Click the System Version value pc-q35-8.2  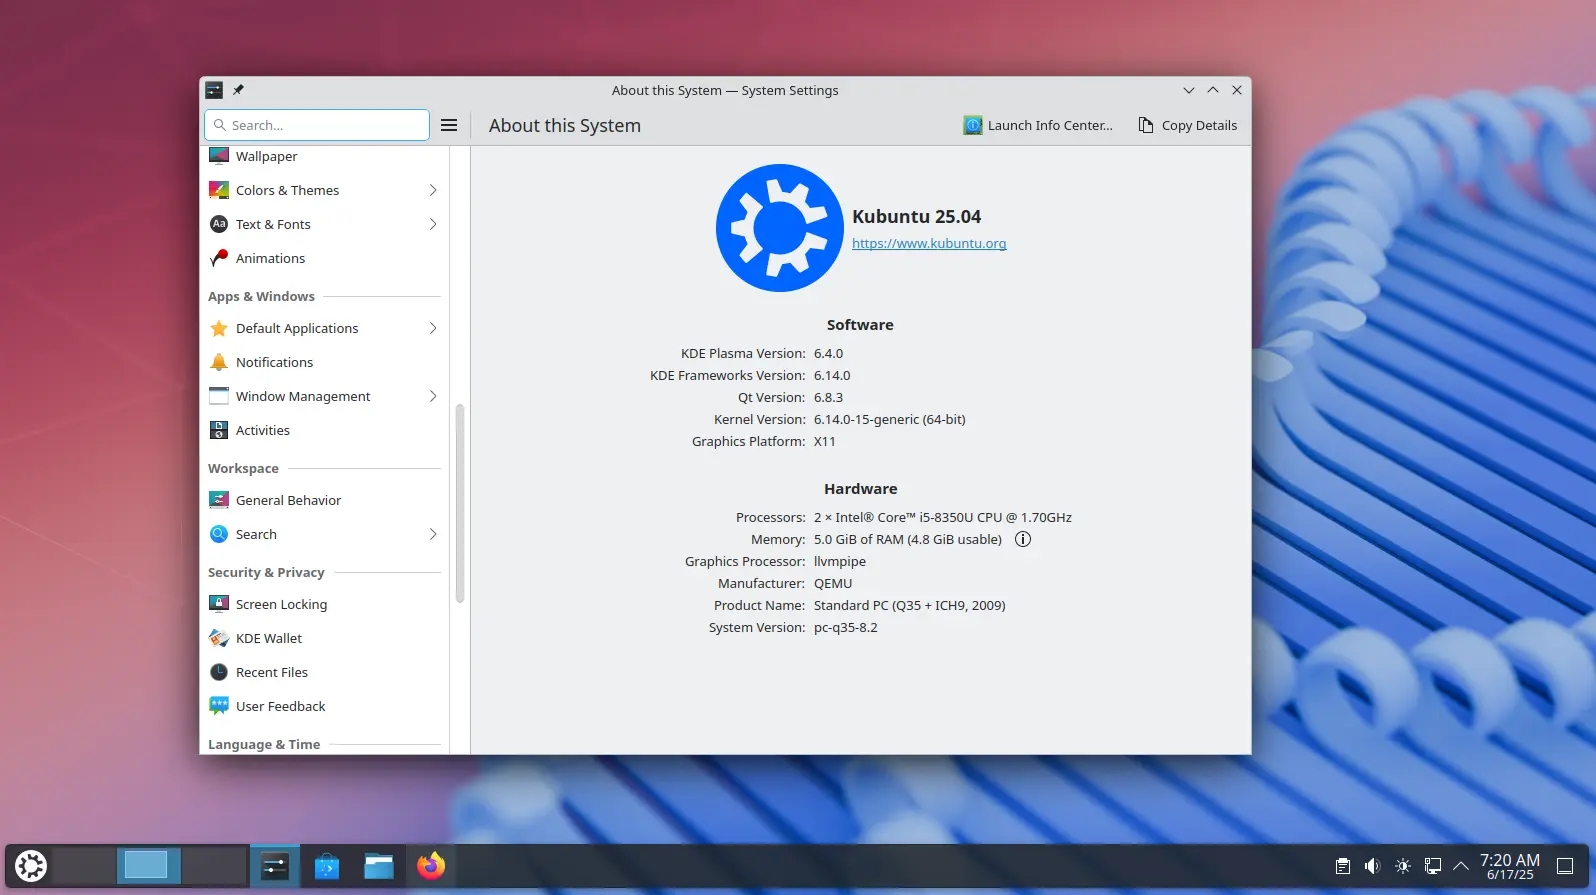coord(845,627)
